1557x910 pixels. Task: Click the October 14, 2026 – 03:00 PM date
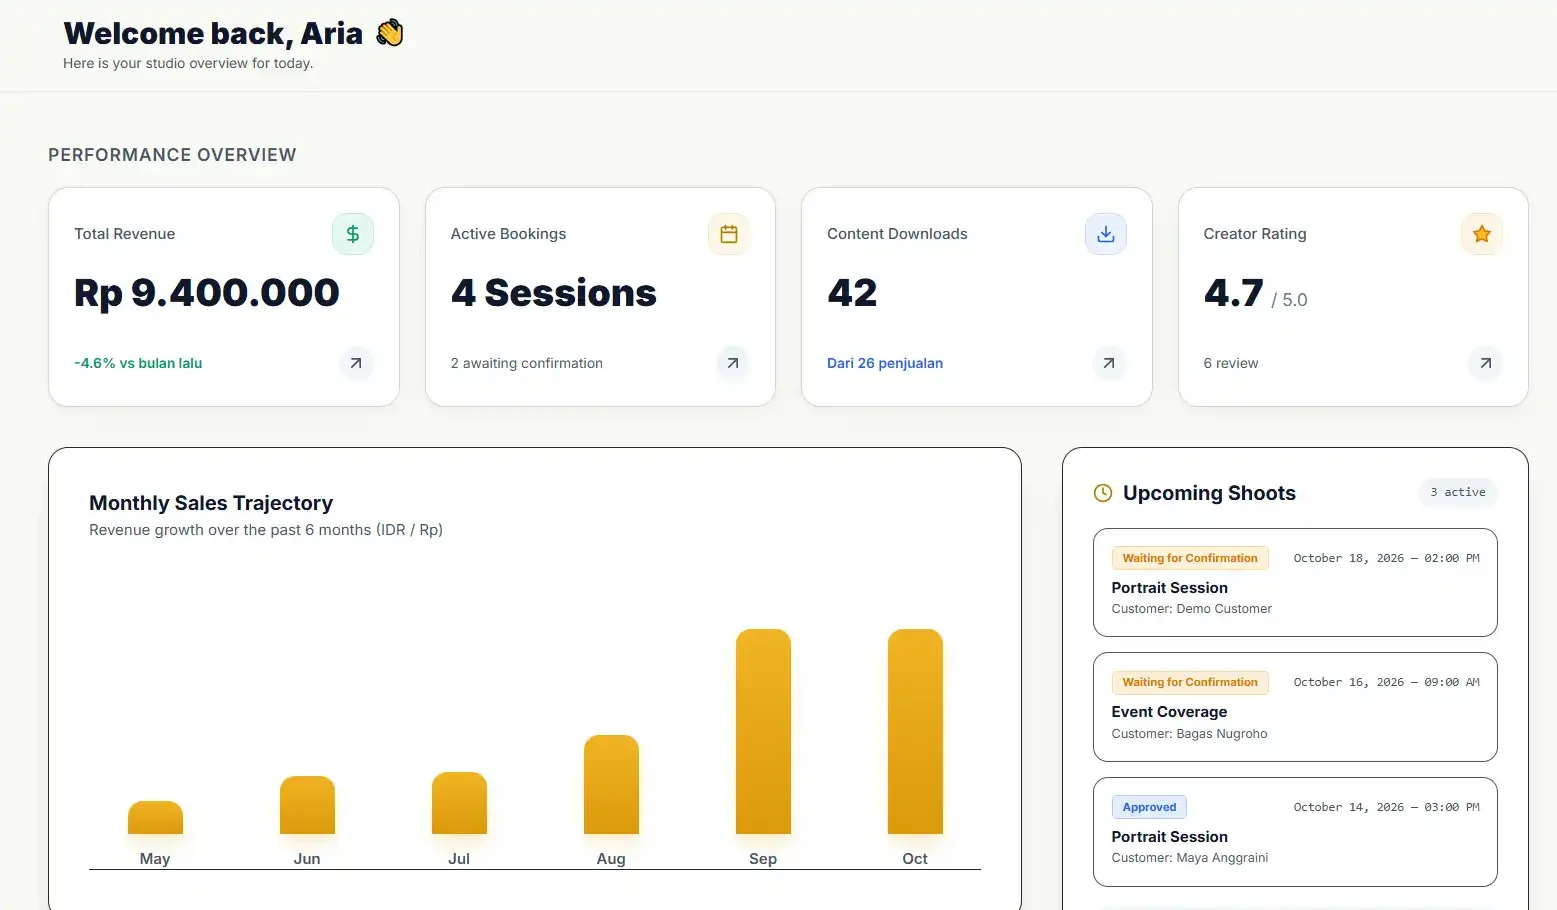pyautogui.click(x=1387, y=807)
